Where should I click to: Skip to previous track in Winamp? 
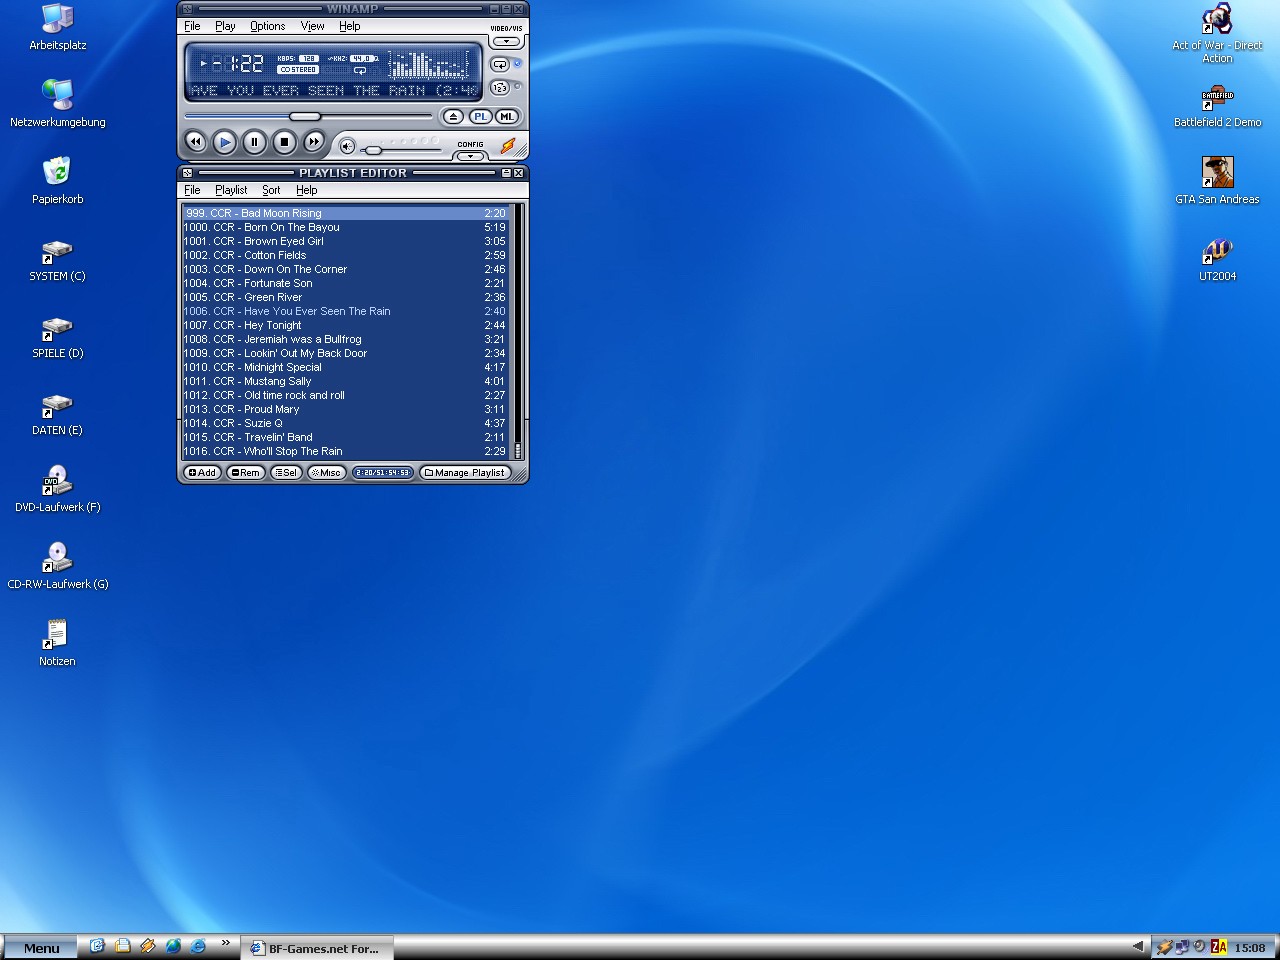tap(195, 142)
